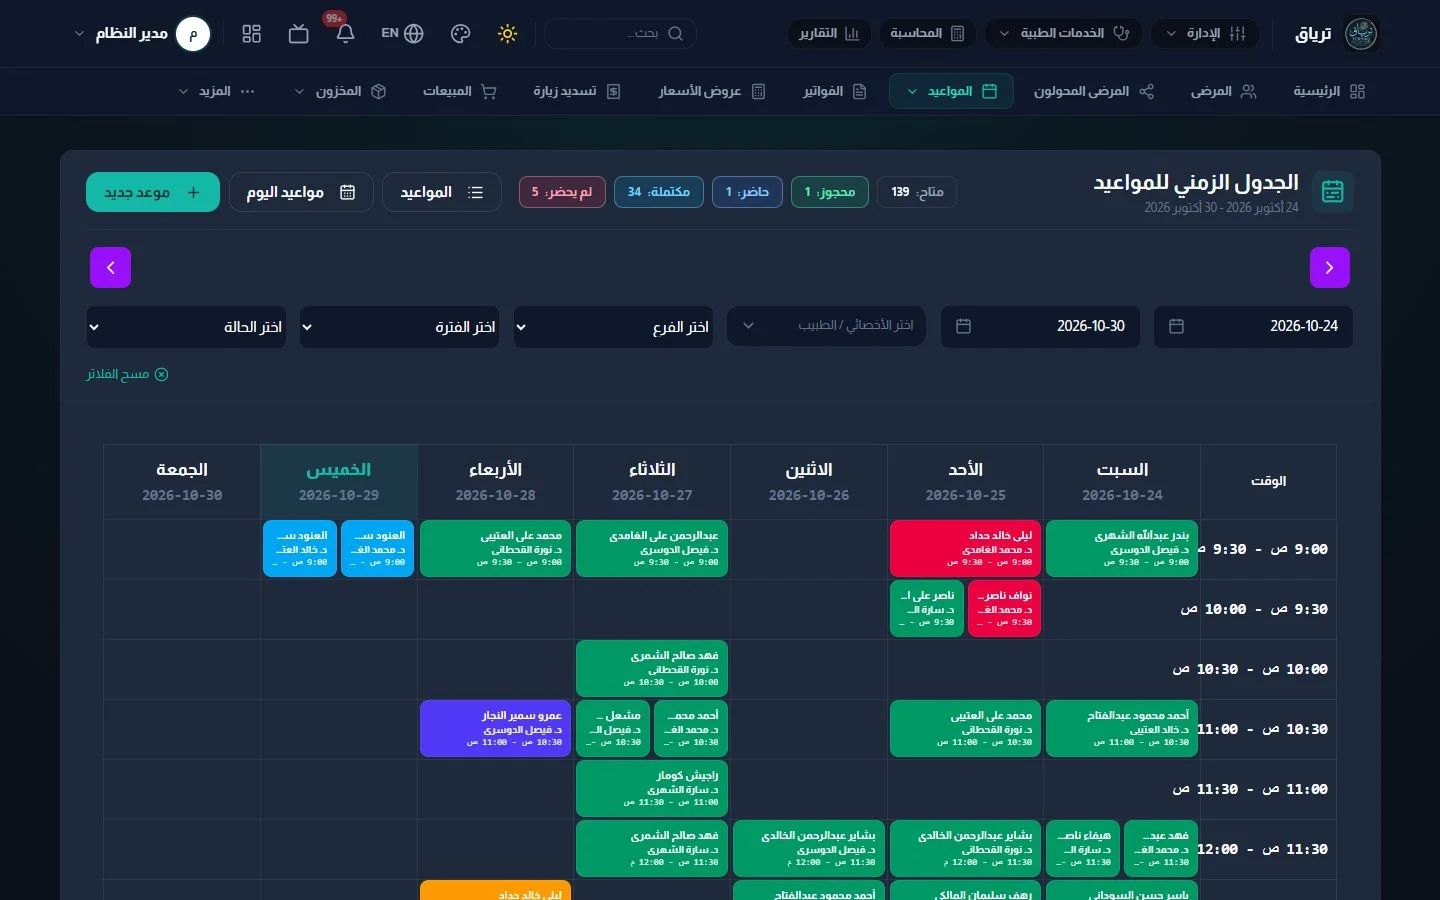Click the user avatar circle م
This screenshot has width=1440, height=900.
point(193,34)
